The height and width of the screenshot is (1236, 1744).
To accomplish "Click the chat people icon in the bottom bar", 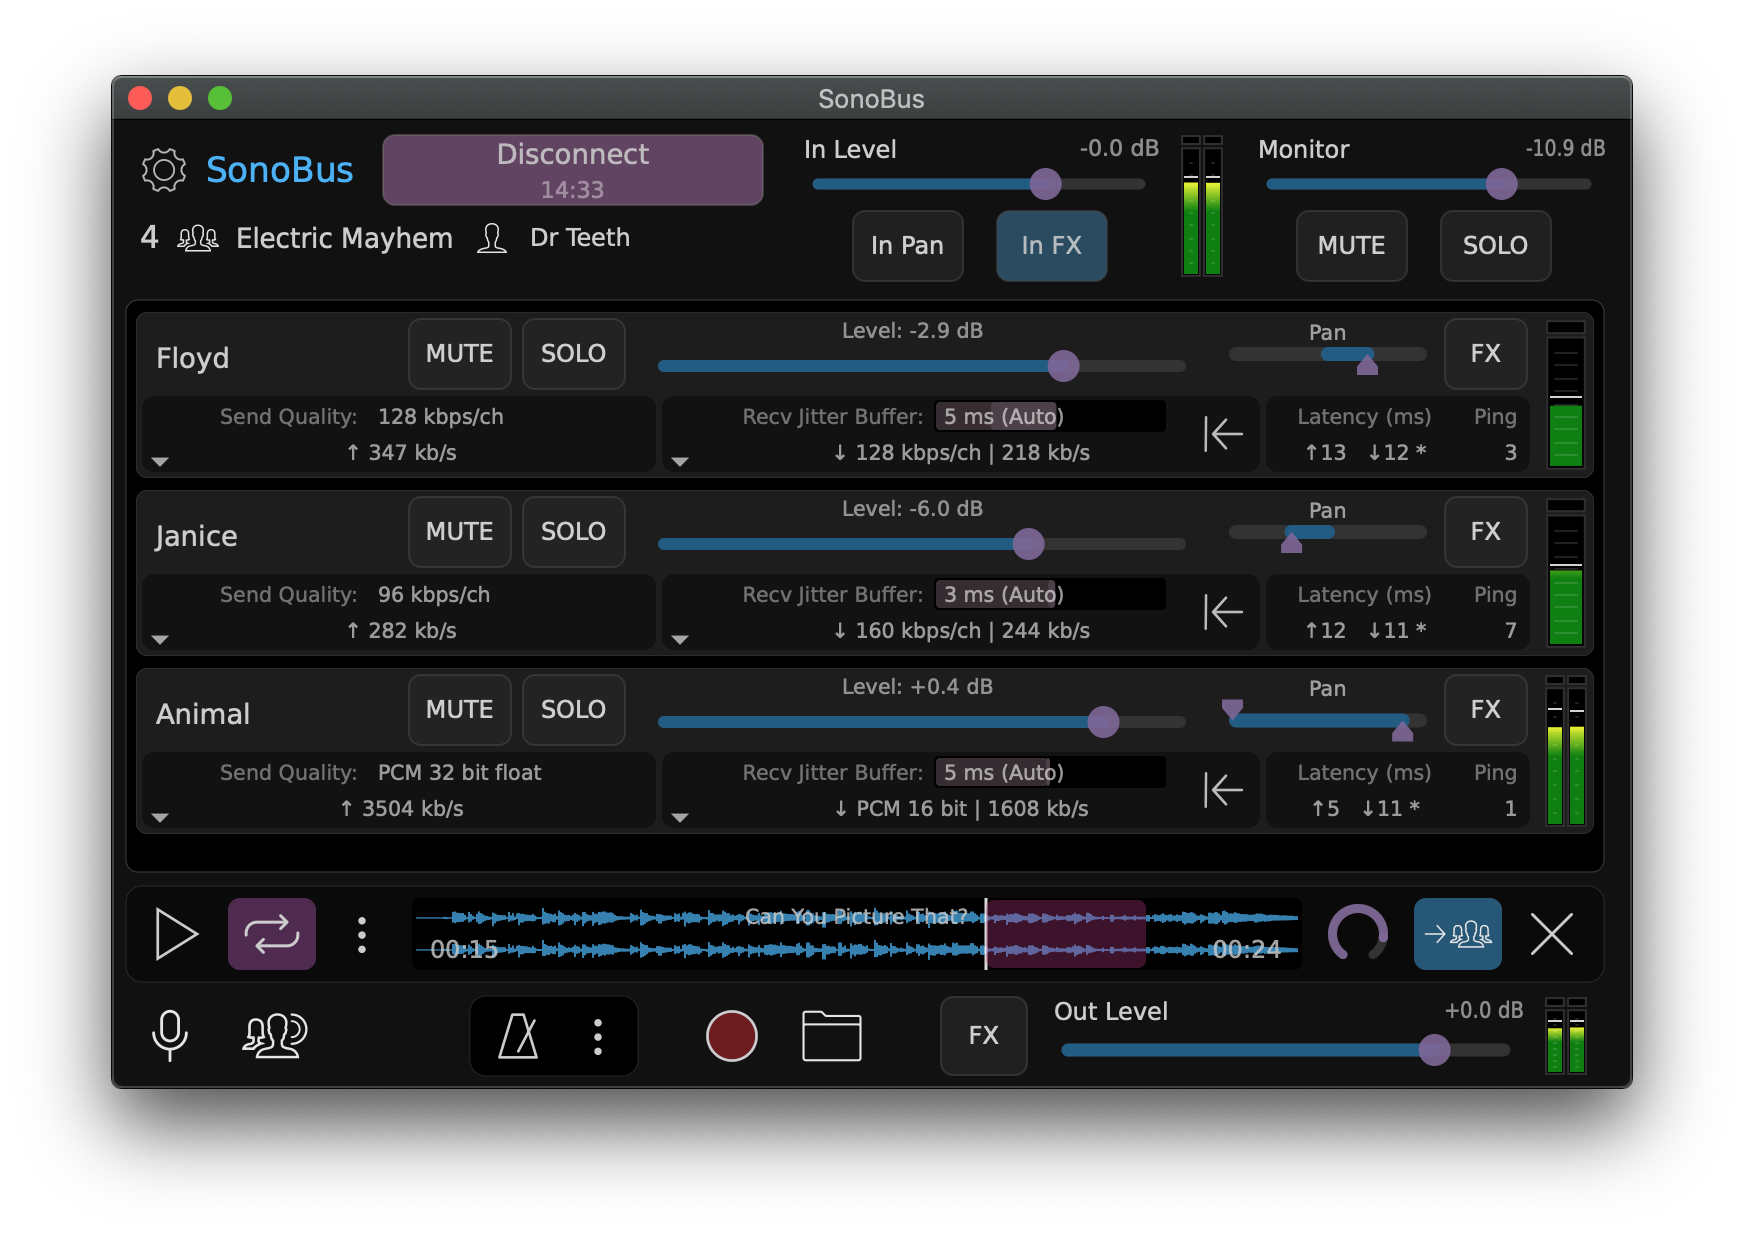I will [274, 1035].
